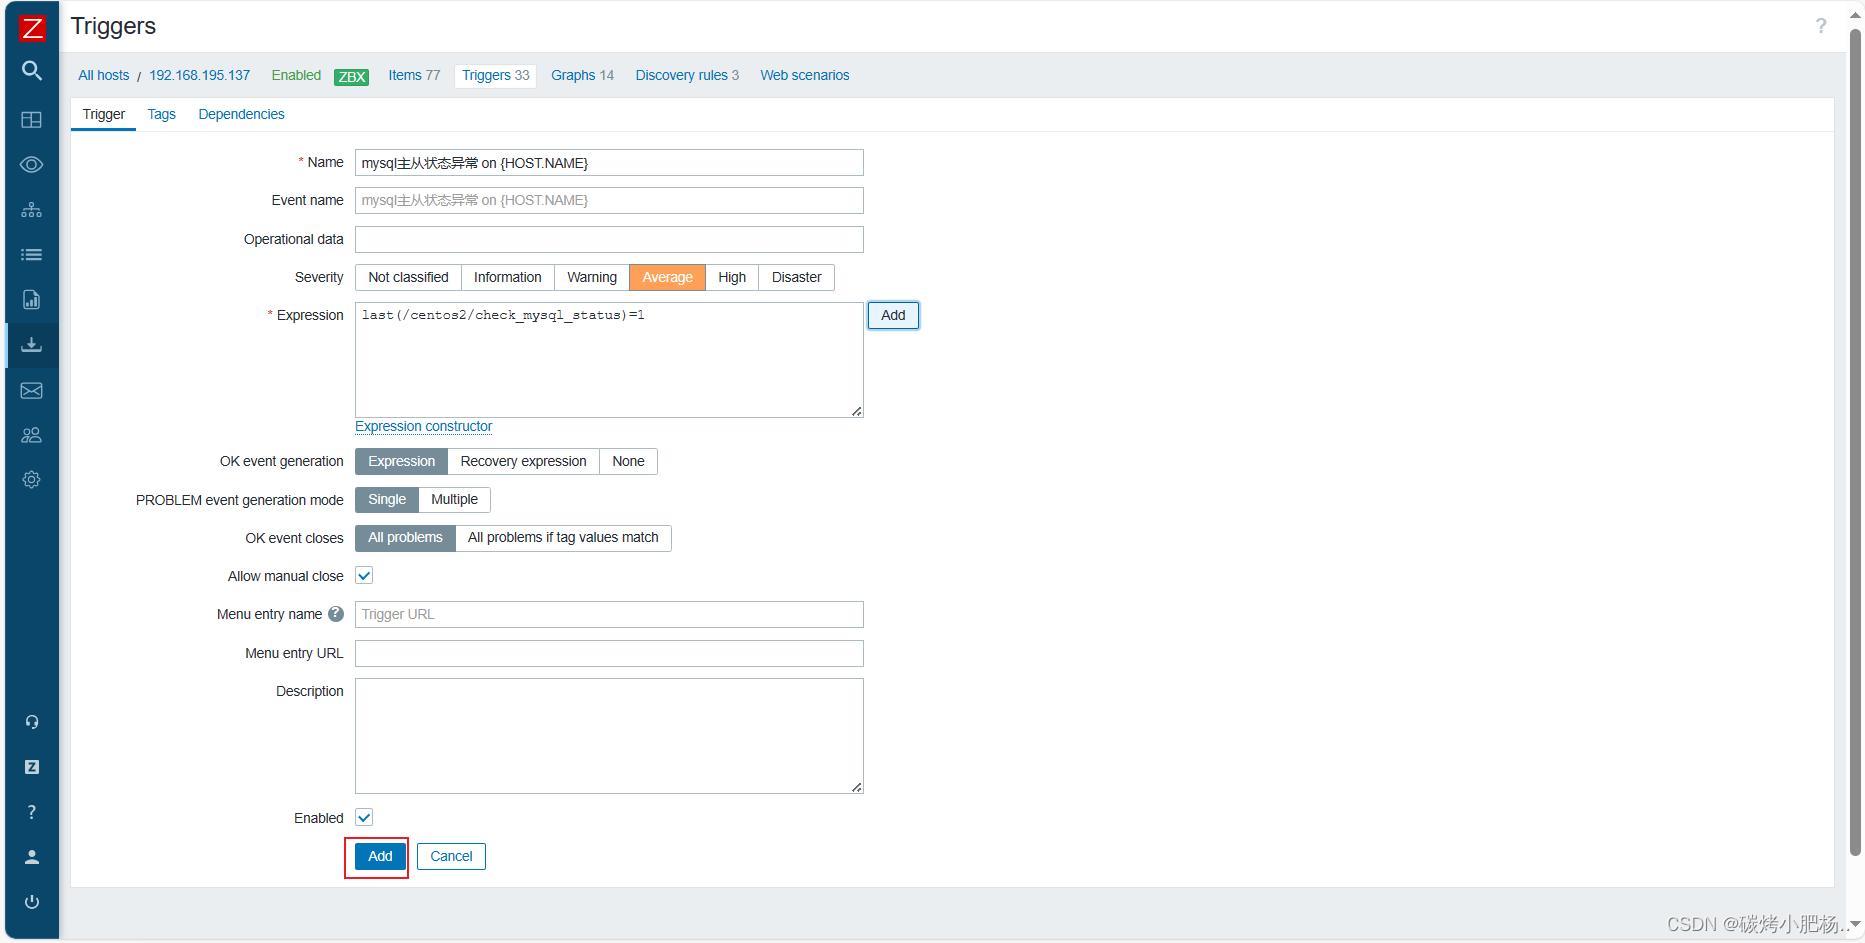Image resolution: width=1865 pixels, height=943 pixels.
Task: Open Items 77 in host navigation
Action: tap(414, 76)
